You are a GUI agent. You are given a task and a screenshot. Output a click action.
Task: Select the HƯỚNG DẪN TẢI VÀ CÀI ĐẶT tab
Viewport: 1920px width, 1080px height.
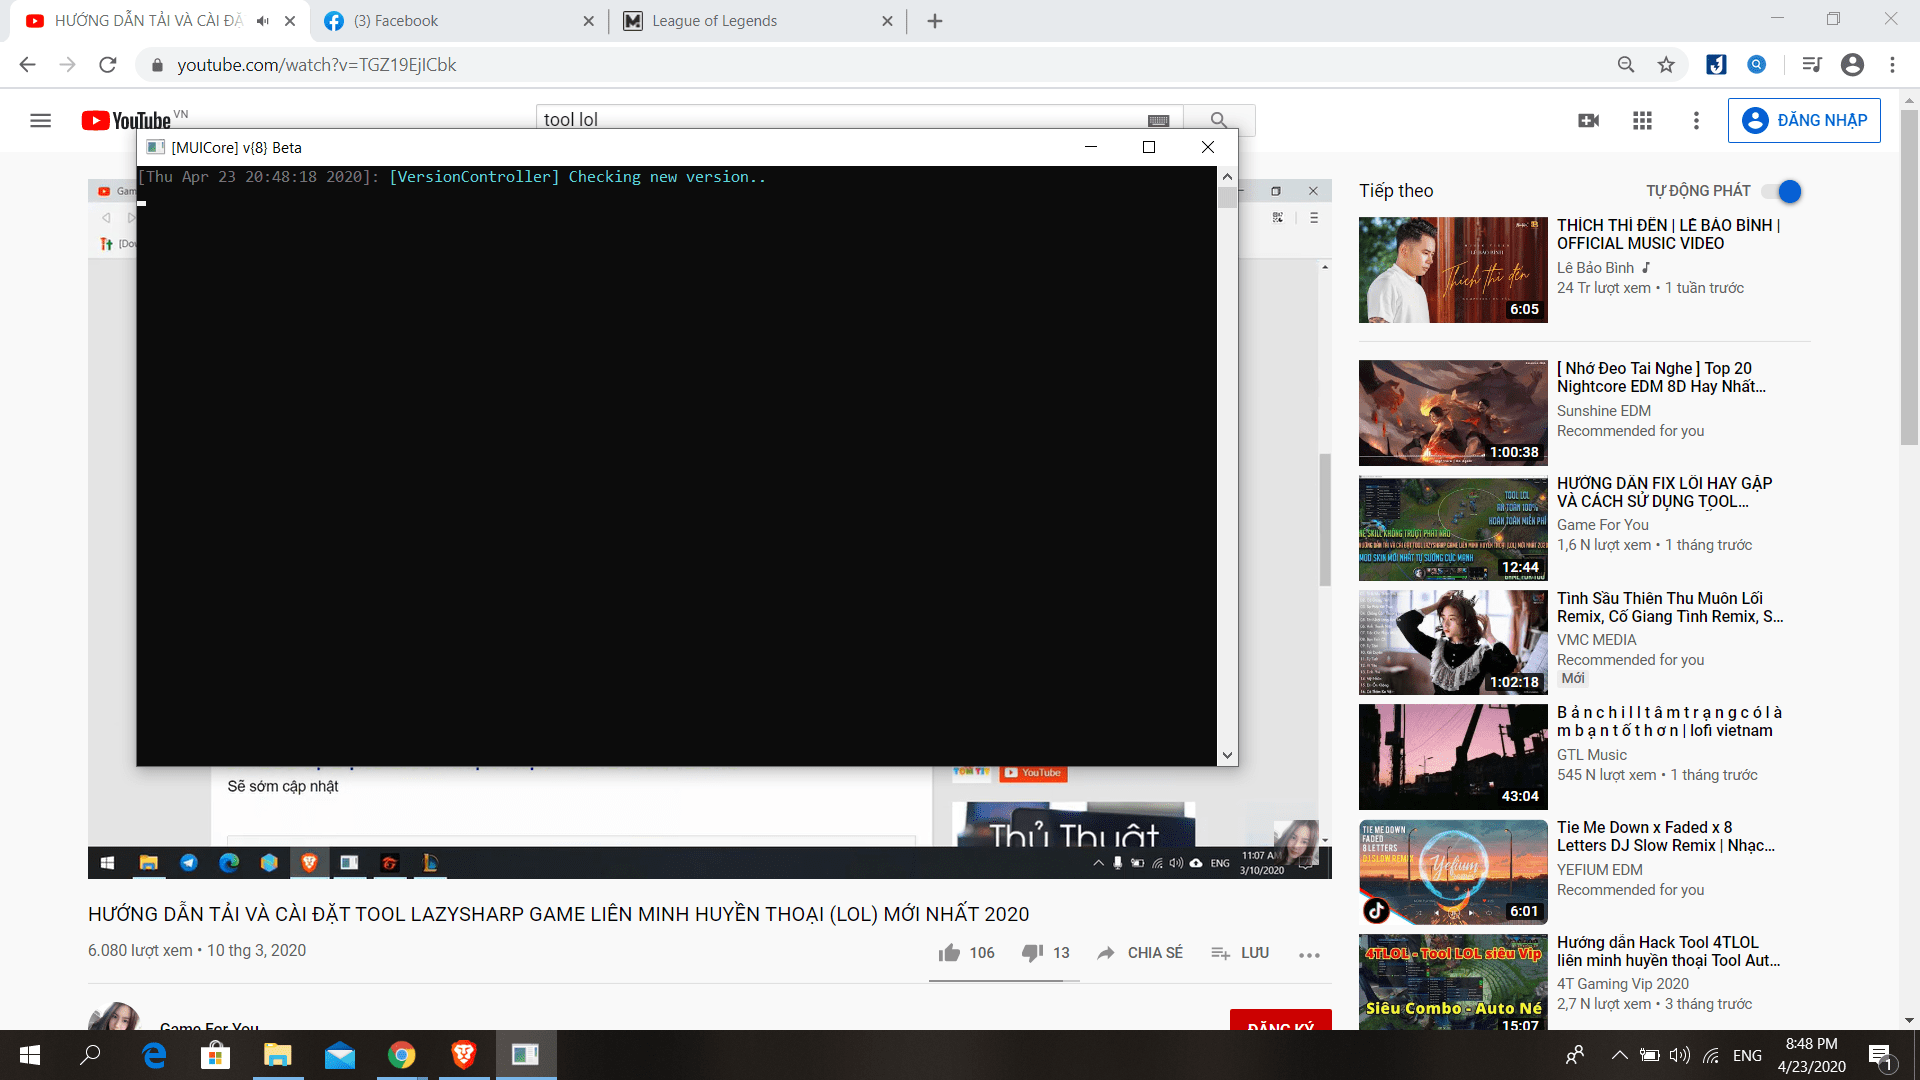tap(148, 21)
